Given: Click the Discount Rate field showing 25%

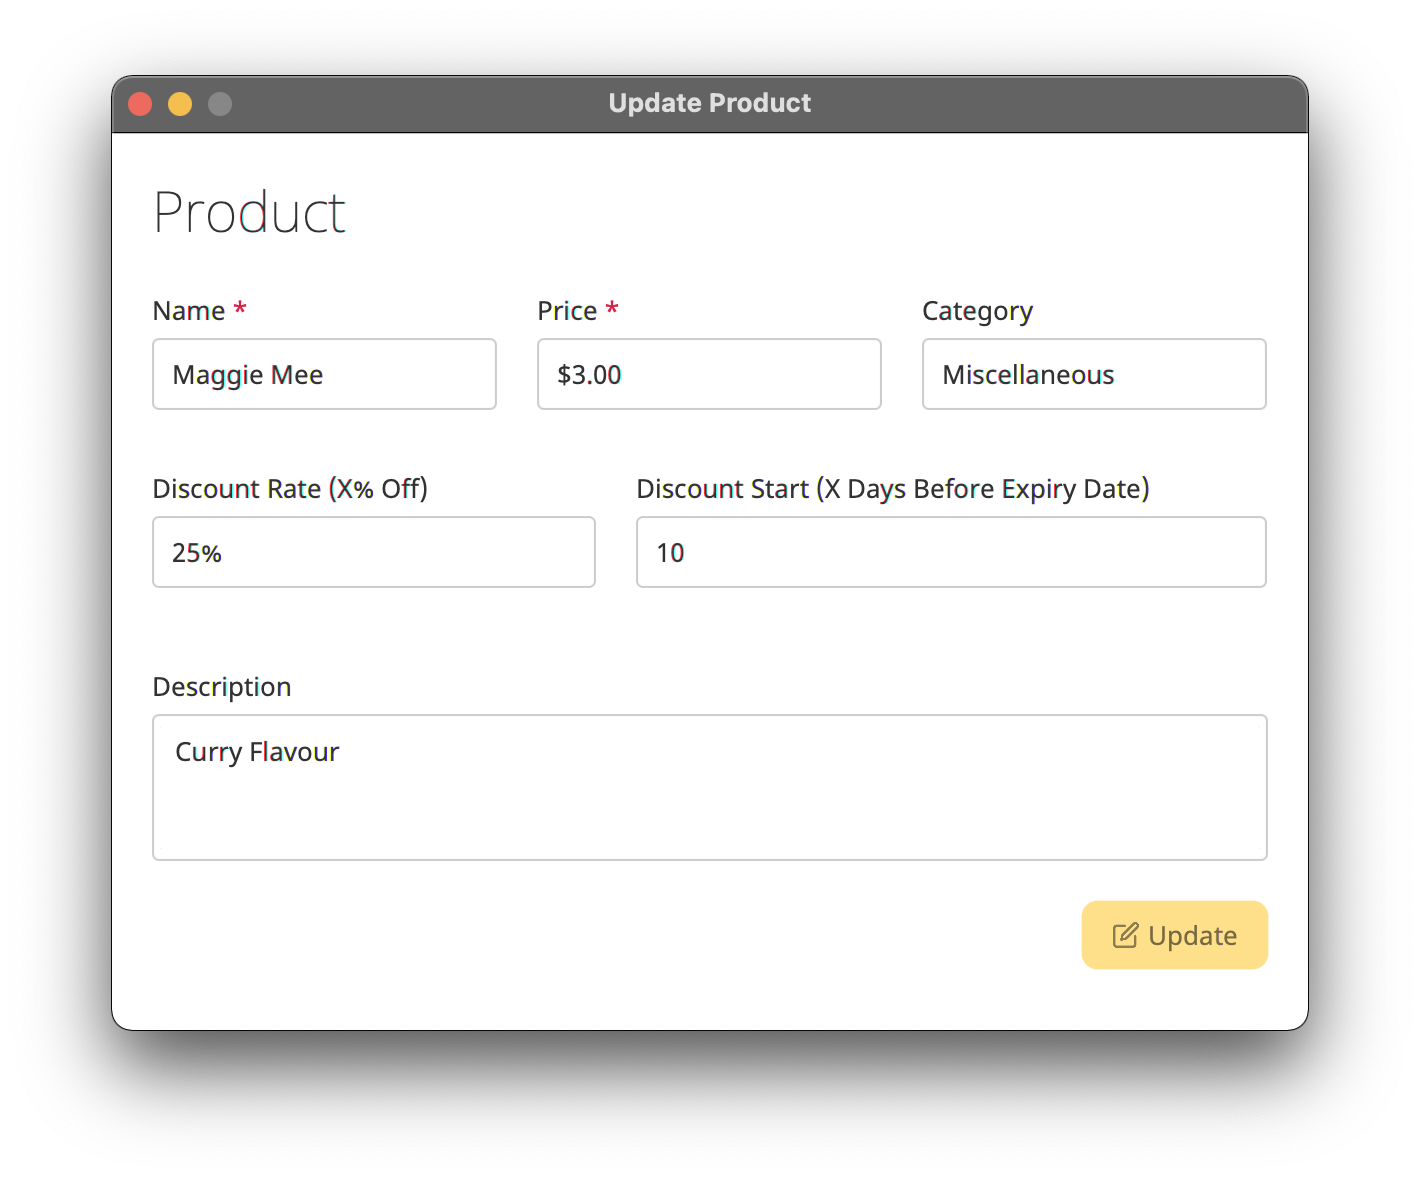Looking at the screenshot, I should pos(373,552).
